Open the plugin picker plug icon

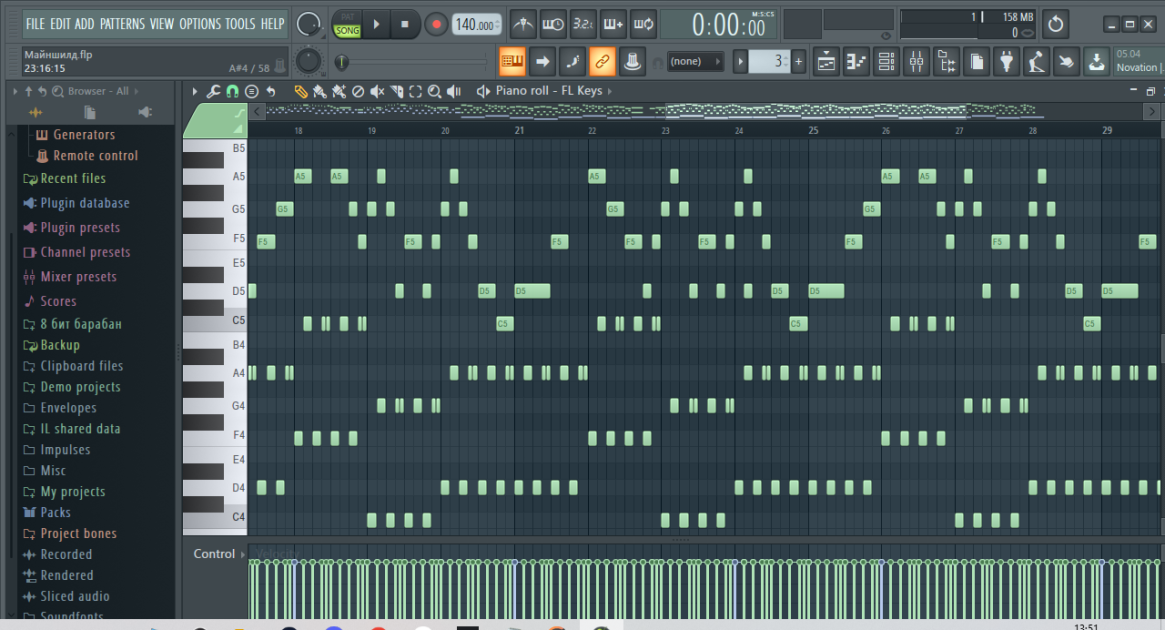(1007, 62)
